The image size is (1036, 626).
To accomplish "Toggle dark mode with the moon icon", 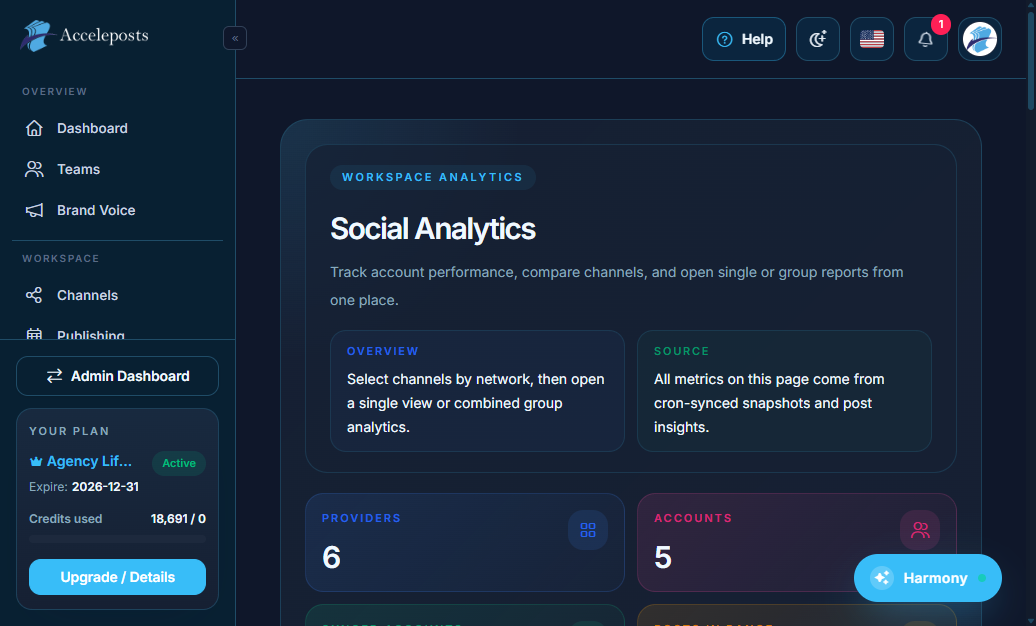I will (x=818, y=39).
